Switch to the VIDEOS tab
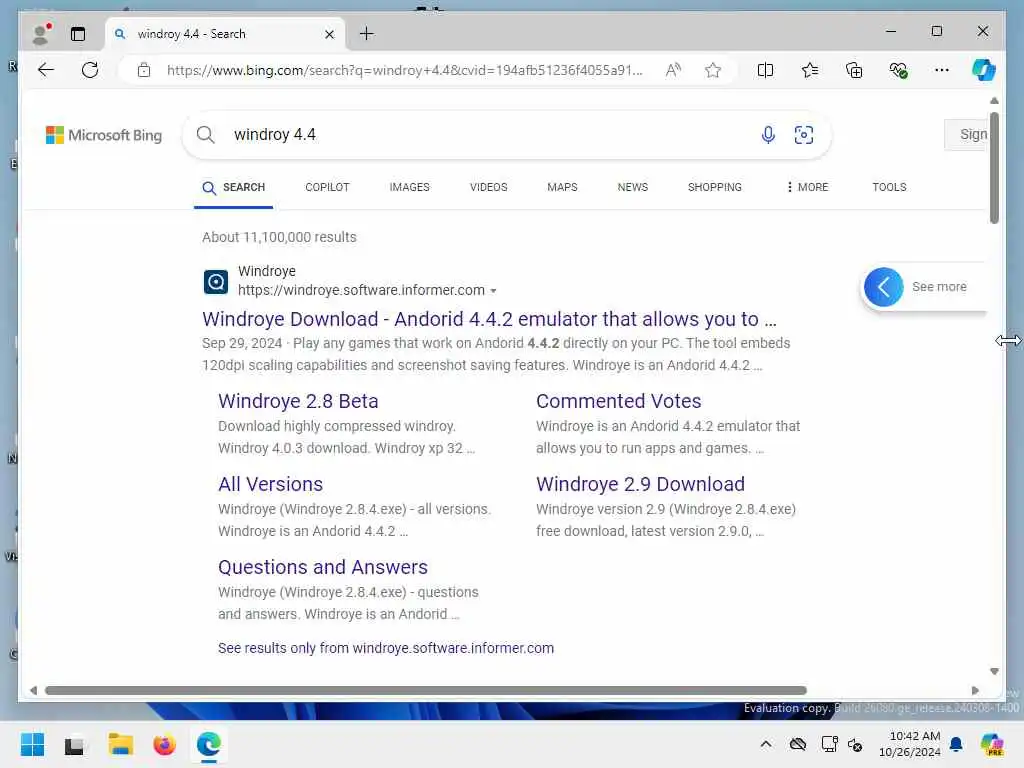Screen dimensions: 1024x768 pyautogui.click(x=488, y=187)
